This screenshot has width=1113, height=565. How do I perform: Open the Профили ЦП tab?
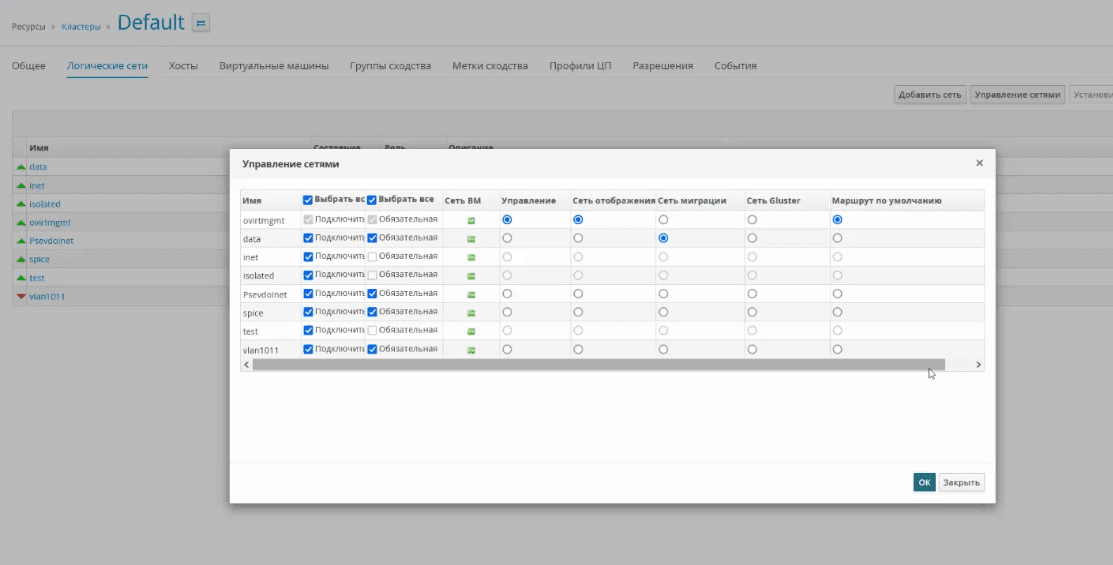click(579, 66)
